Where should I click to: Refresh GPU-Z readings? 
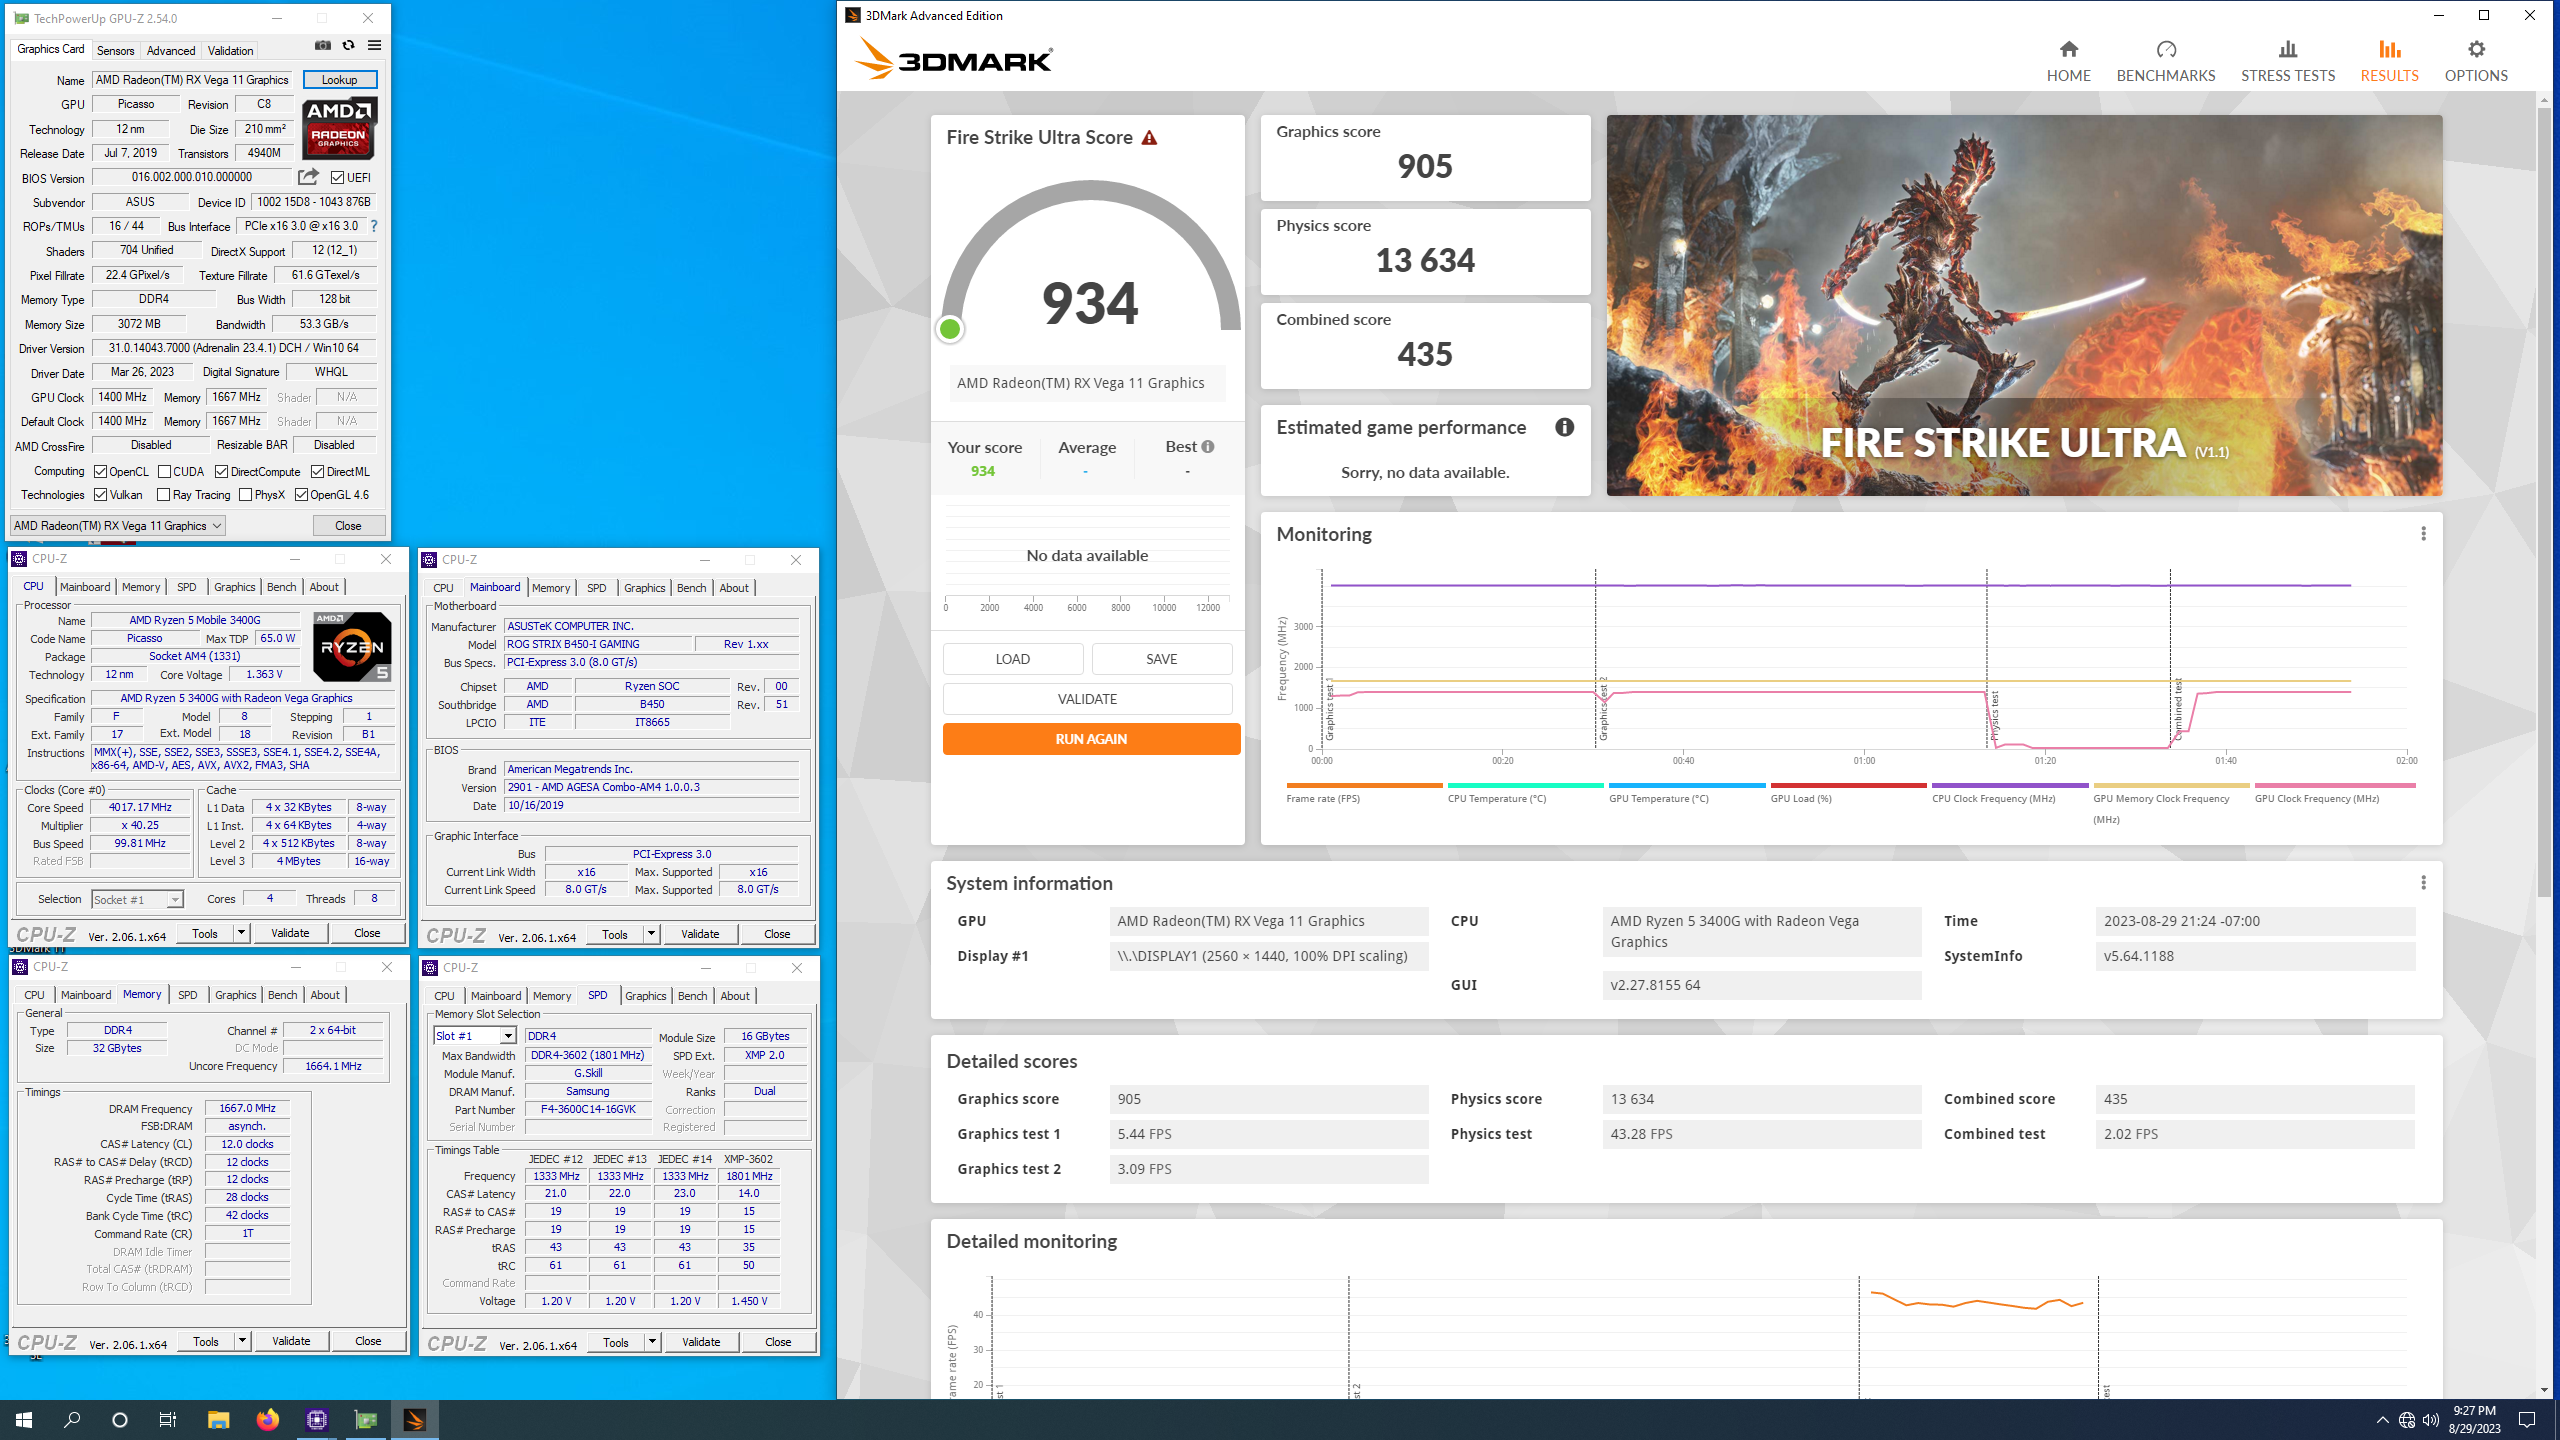348,46
